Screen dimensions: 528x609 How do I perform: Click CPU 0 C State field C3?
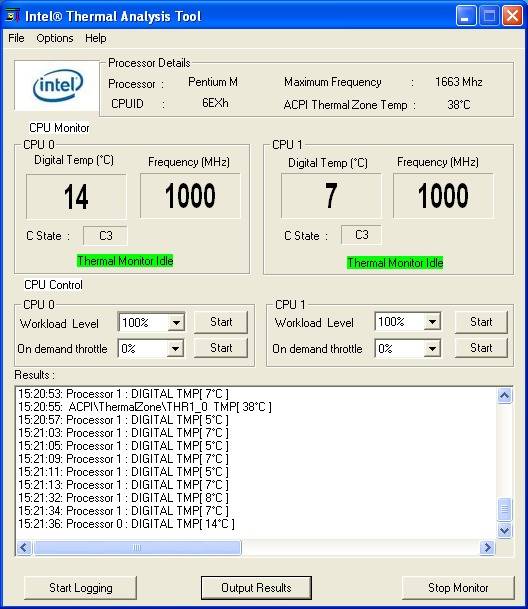click(x=105, y=236)
